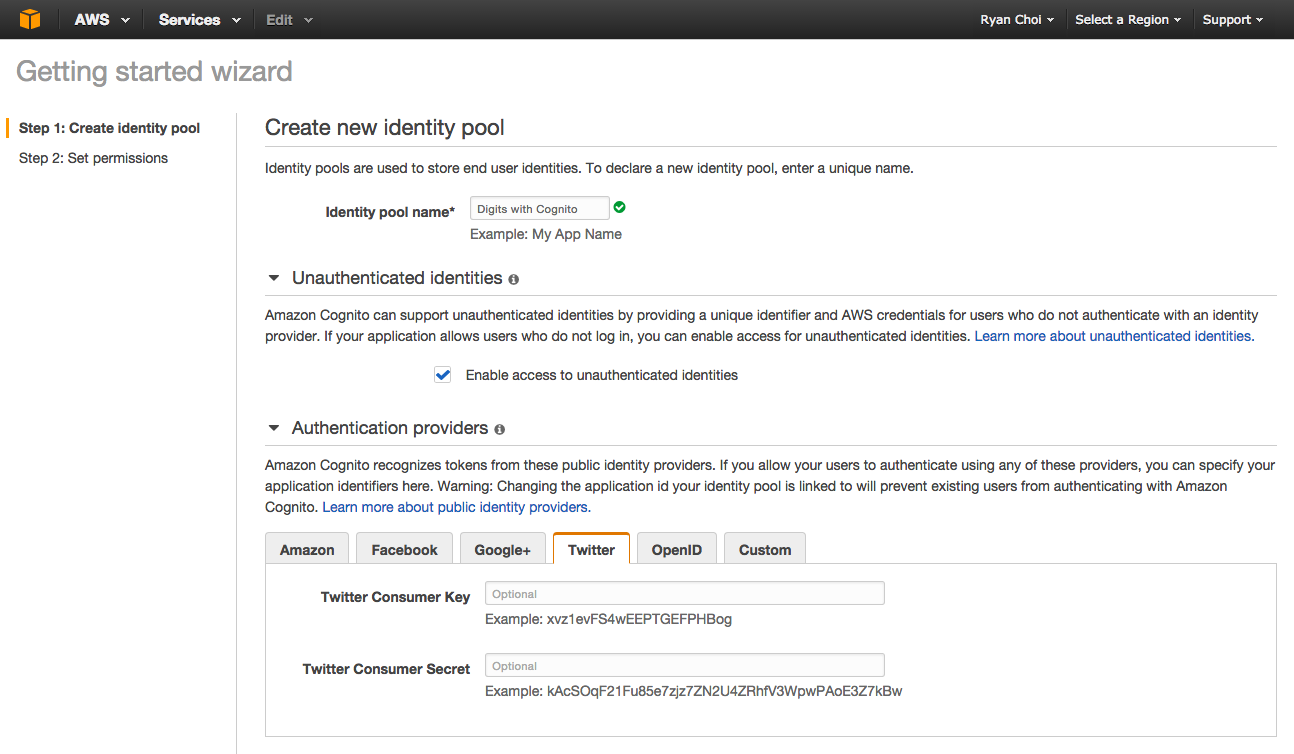
Task: Click the Getting started wizard heading
Action: coord(155,72)
